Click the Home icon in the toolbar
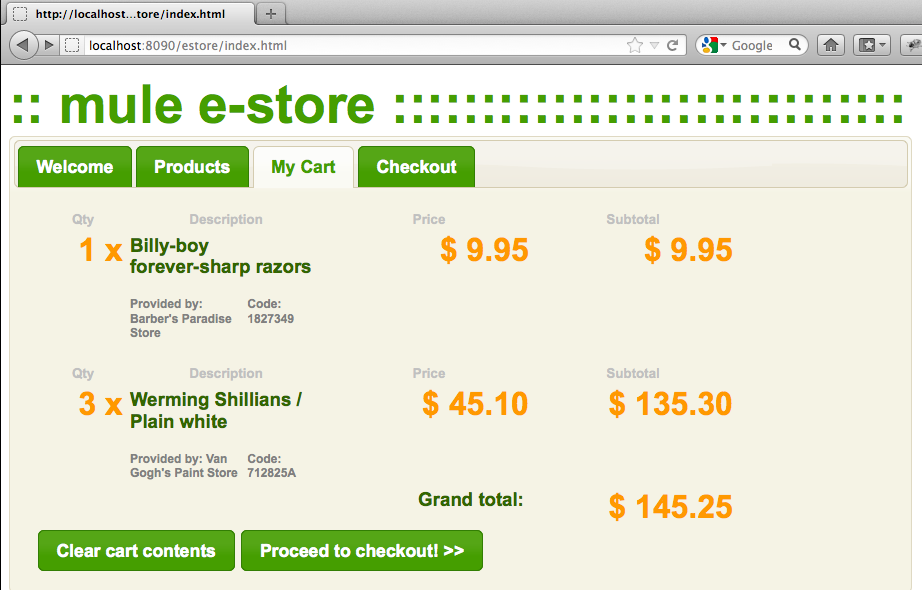The image size is (922, 590). (x=831, y=45)
